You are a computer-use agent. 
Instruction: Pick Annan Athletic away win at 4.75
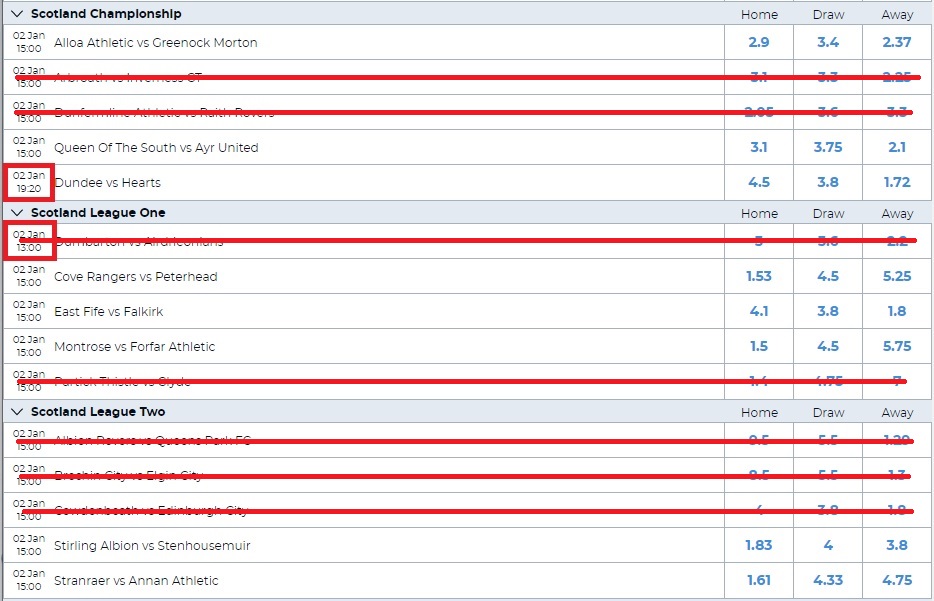point(897,581)
